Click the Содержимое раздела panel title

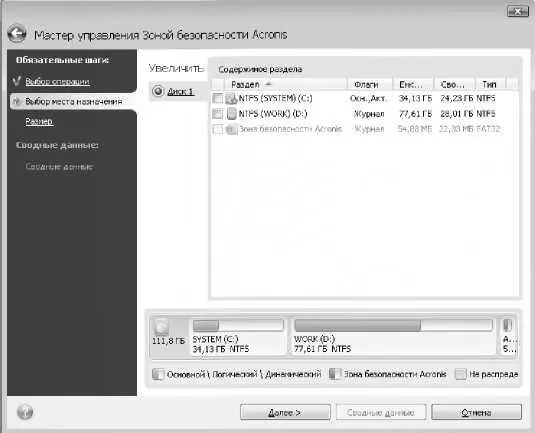click(260, 69)
